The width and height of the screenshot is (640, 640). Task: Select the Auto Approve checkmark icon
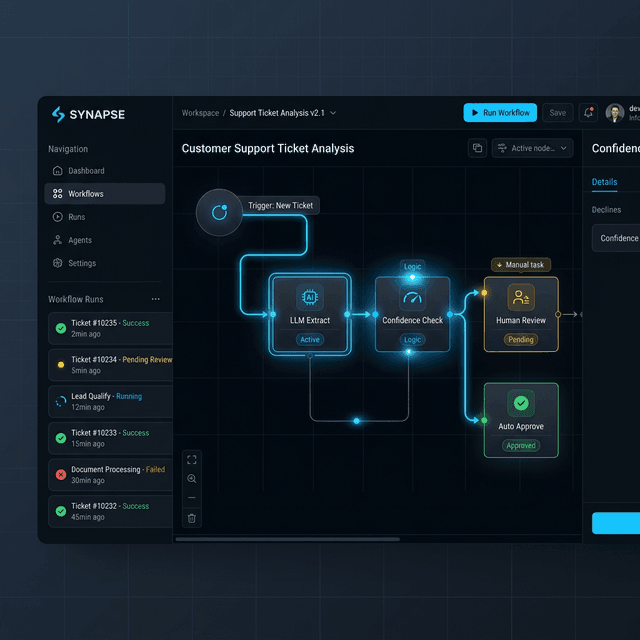(521, 403)
